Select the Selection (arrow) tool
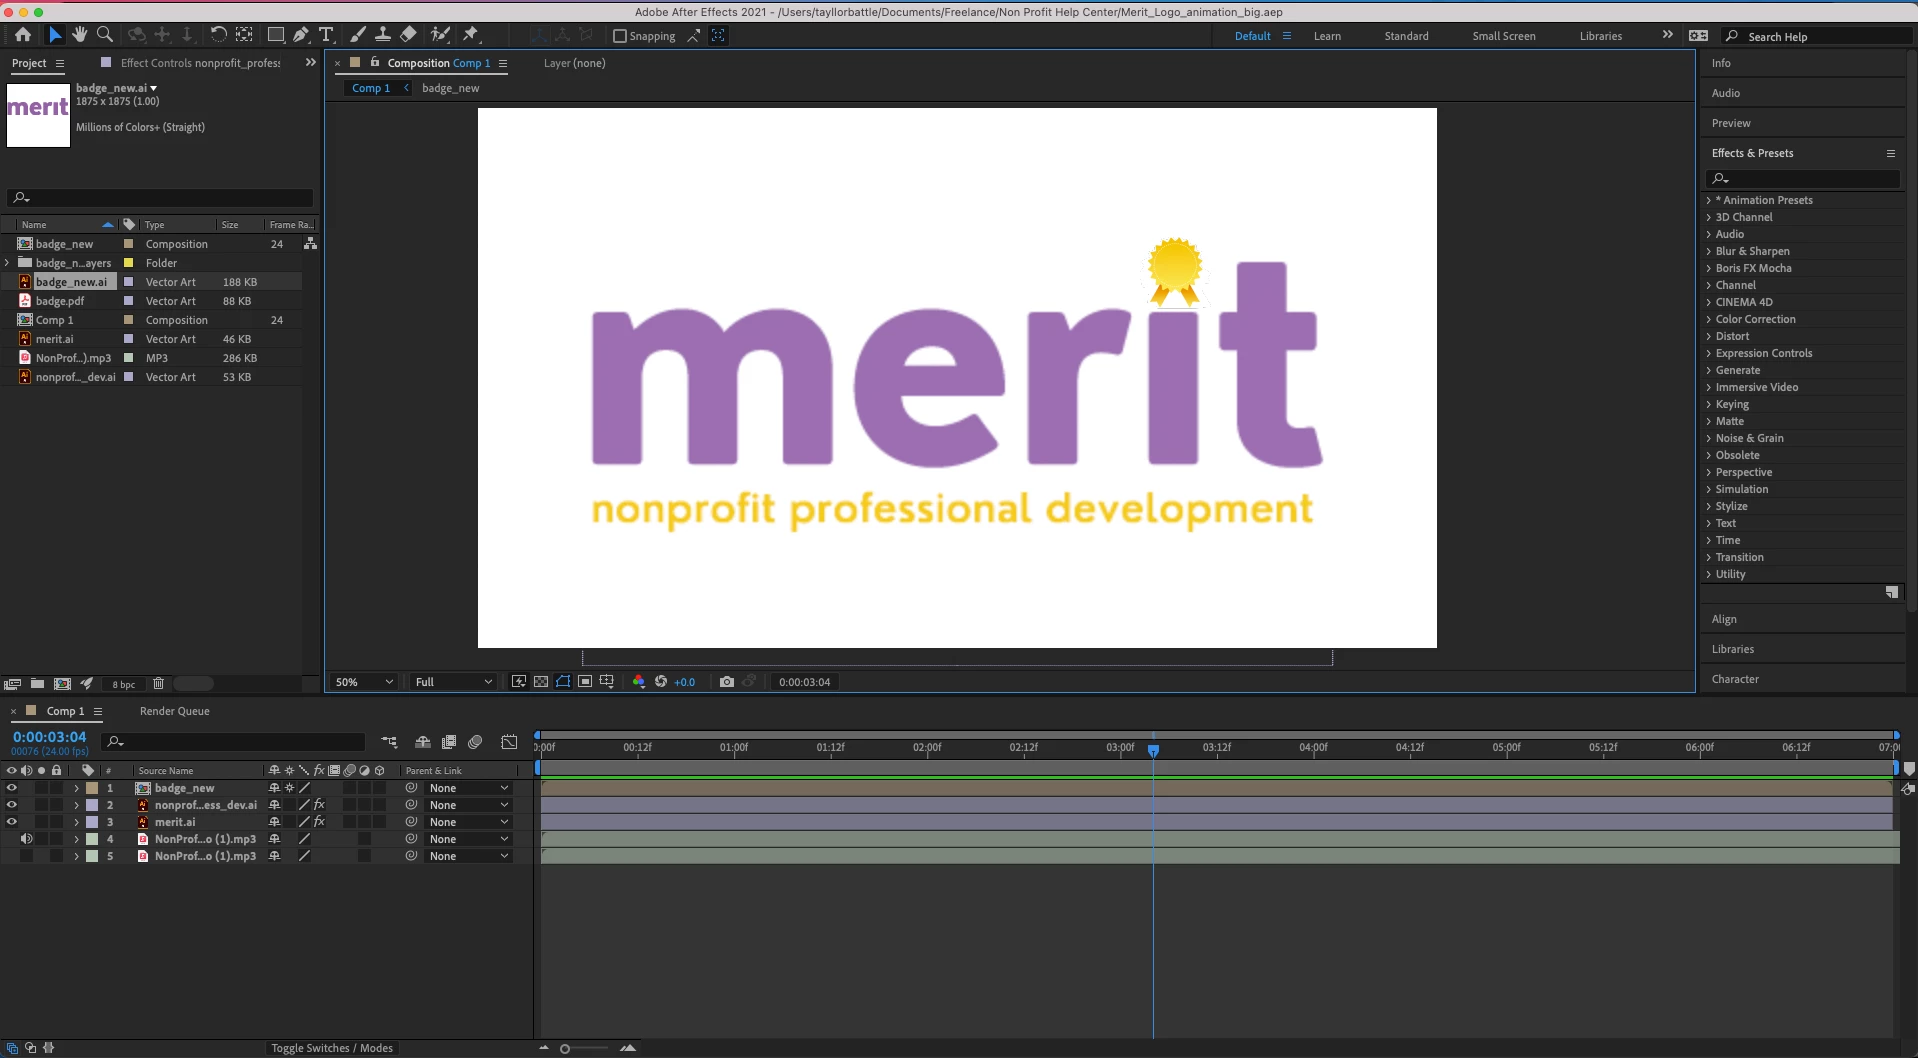Screen dimensions: 1918x1058 [x=55, y=35]
